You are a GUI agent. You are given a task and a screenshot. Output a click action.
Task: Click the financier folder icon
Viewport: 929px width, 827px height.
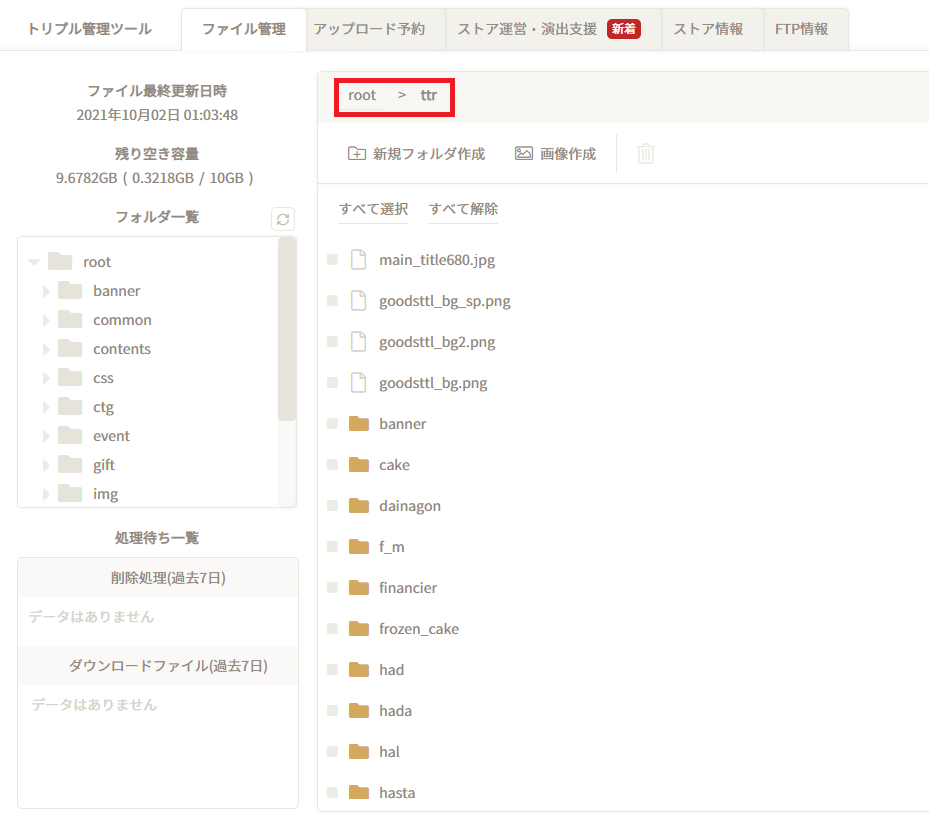click(x=359, y=588)
